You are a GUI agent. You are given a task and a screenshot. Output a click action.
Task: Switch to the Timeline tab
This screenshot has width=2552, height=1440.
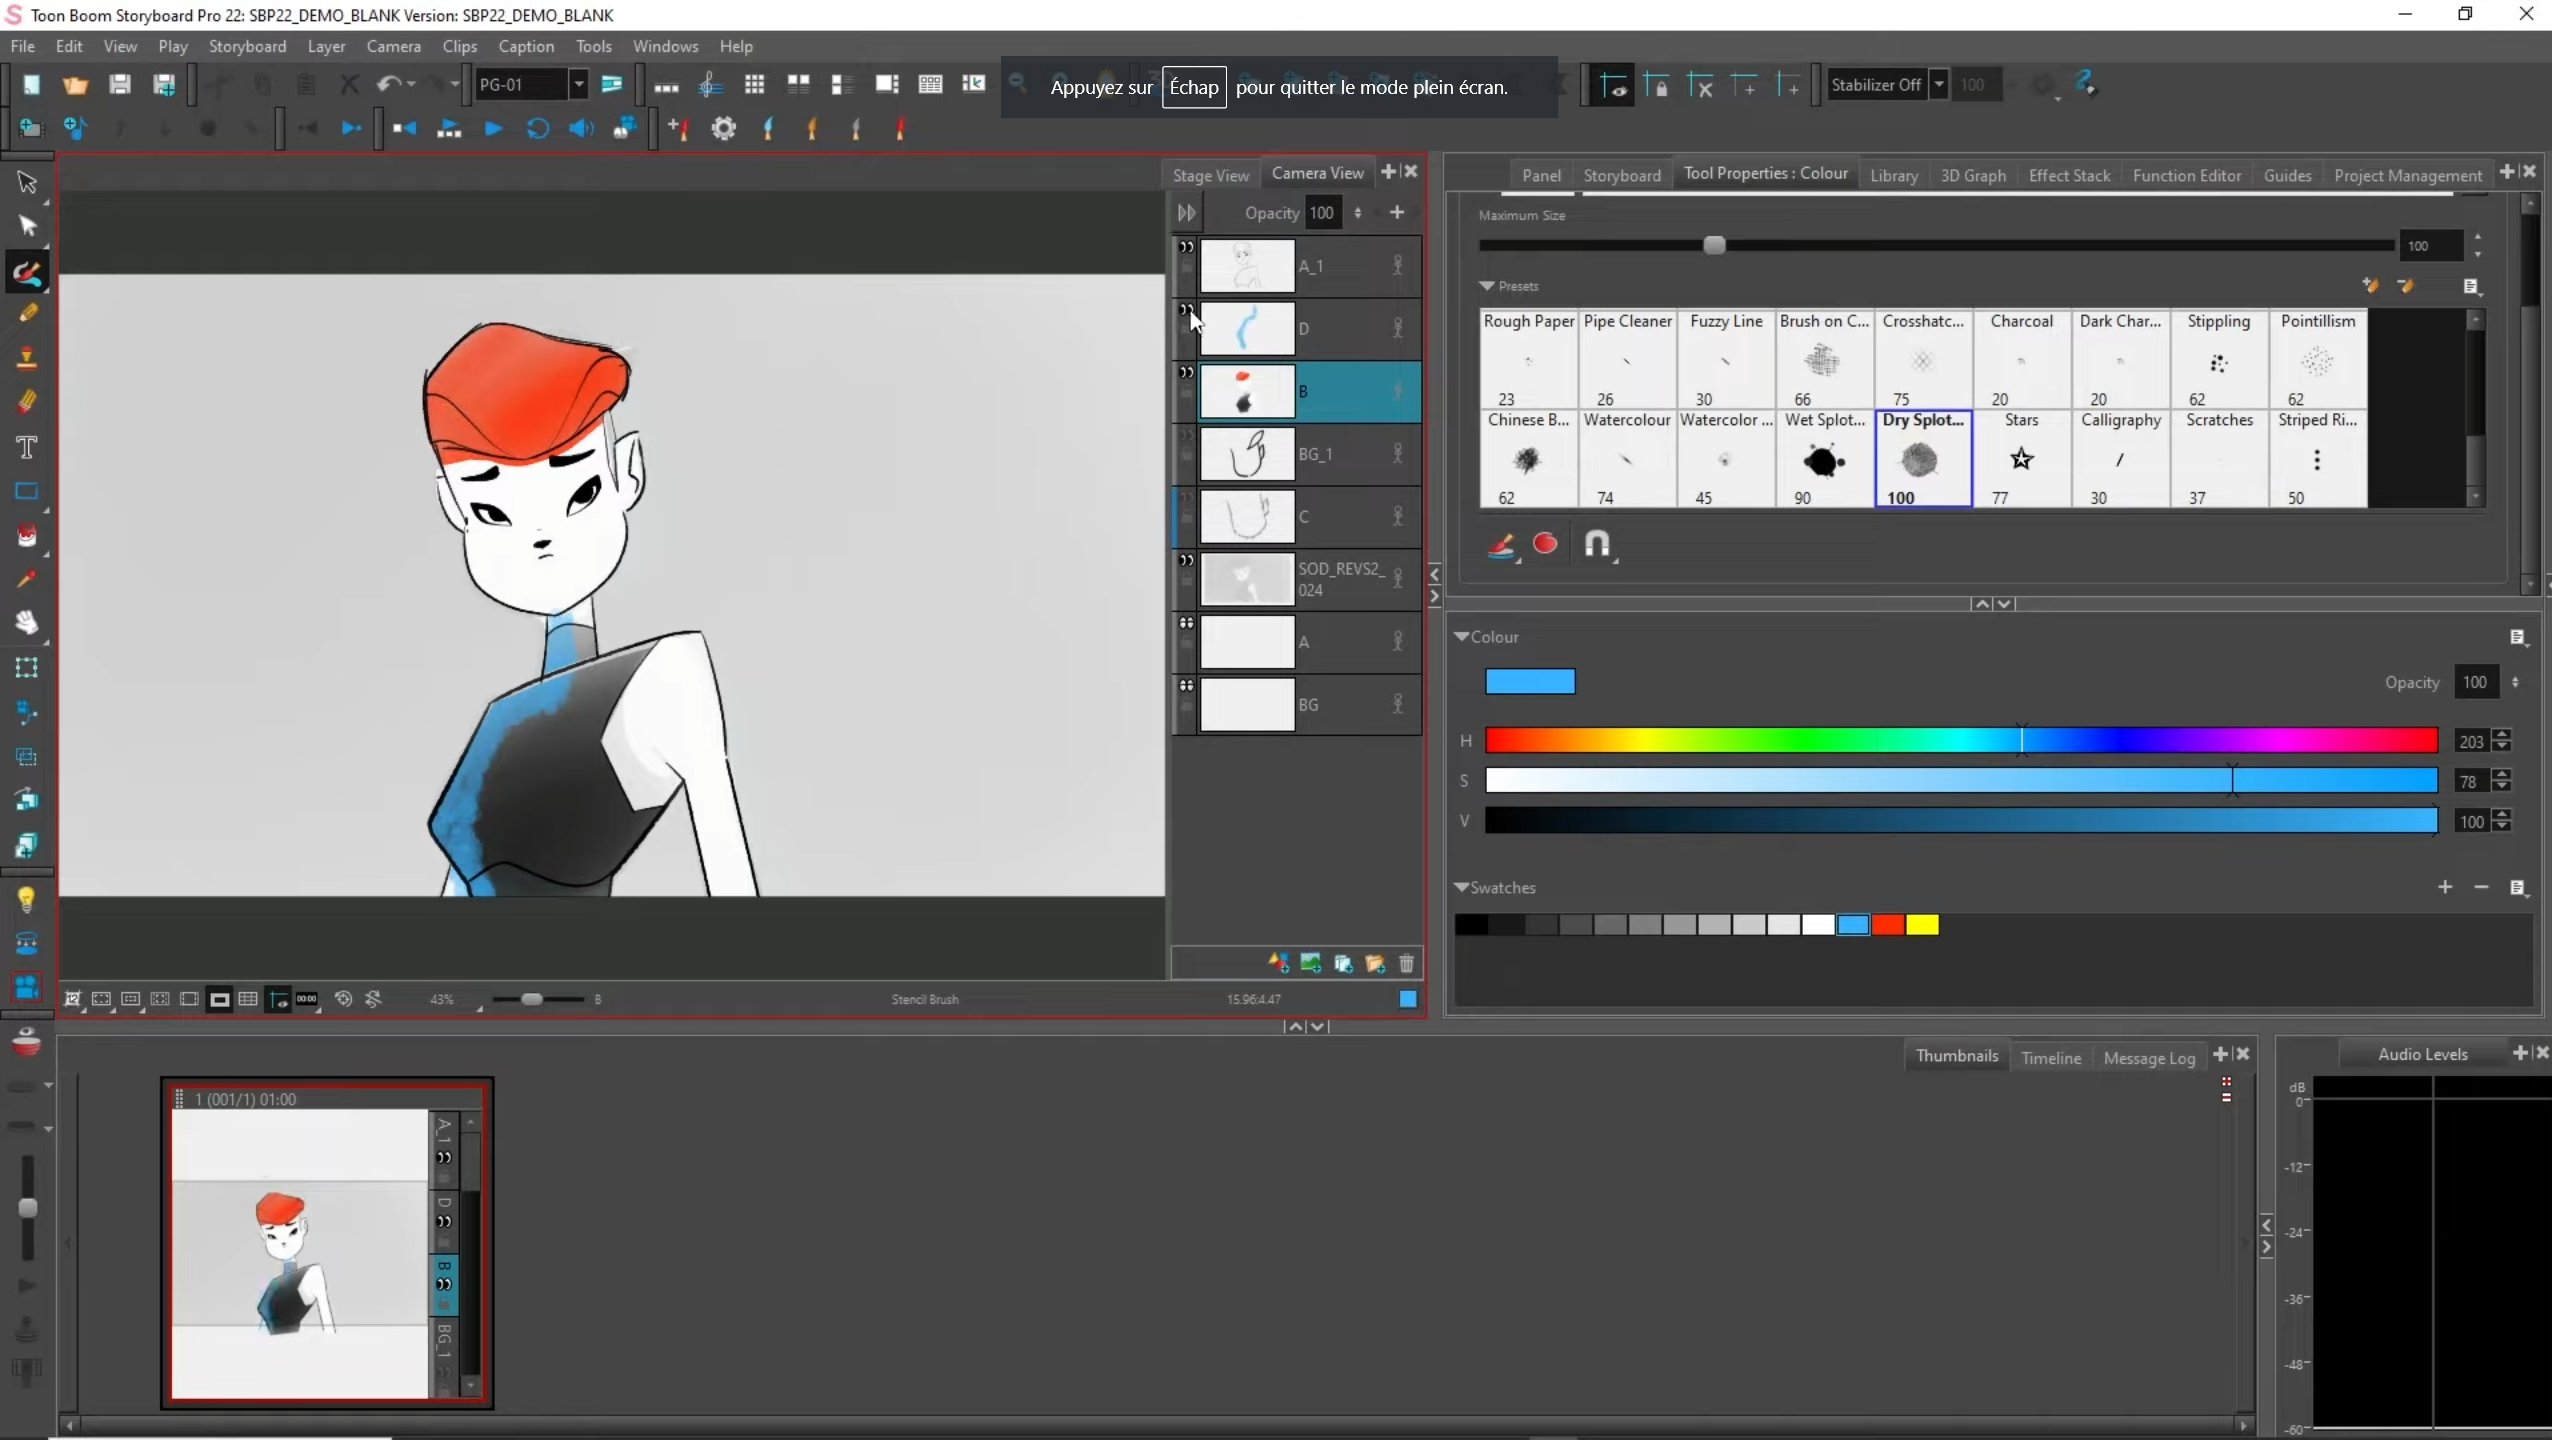pyautogui.click(x=2050, y=1057)
